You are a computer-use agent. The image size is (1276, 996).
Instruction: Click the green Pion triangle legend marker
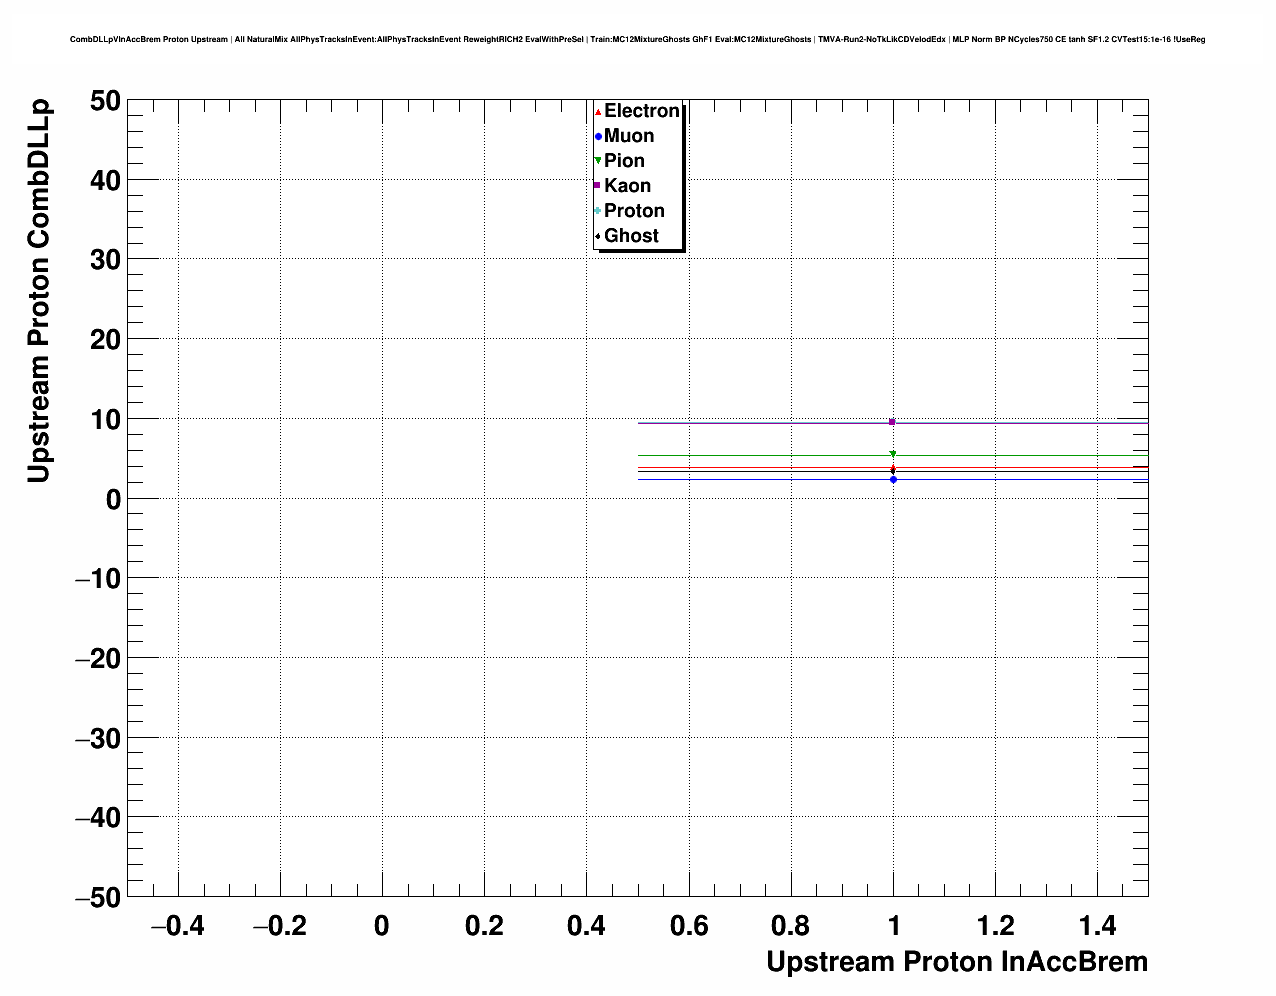598,161
